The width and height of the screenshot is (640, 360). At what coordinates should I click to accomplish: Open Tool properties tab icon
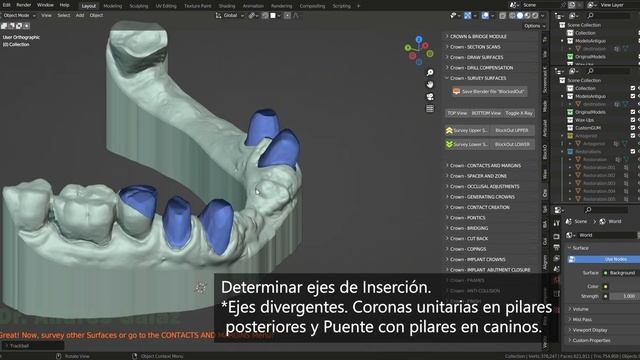(556, 223)
